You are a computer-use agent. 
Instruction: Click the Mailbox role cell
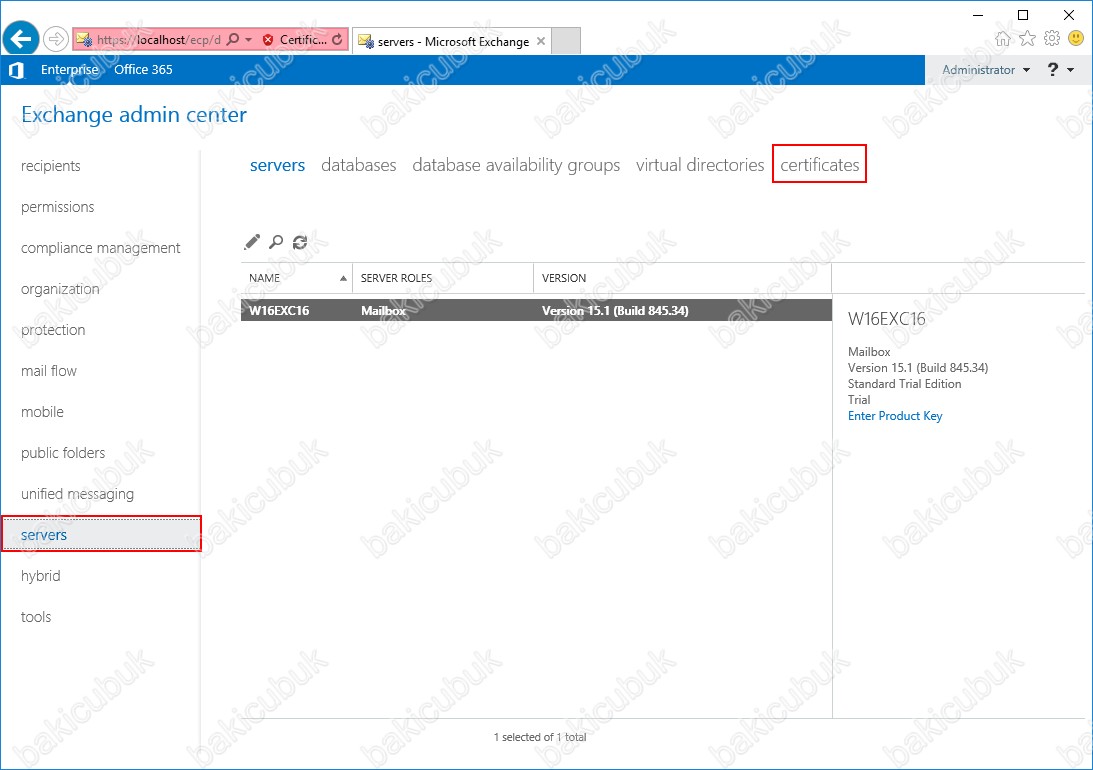pos(383,311)
